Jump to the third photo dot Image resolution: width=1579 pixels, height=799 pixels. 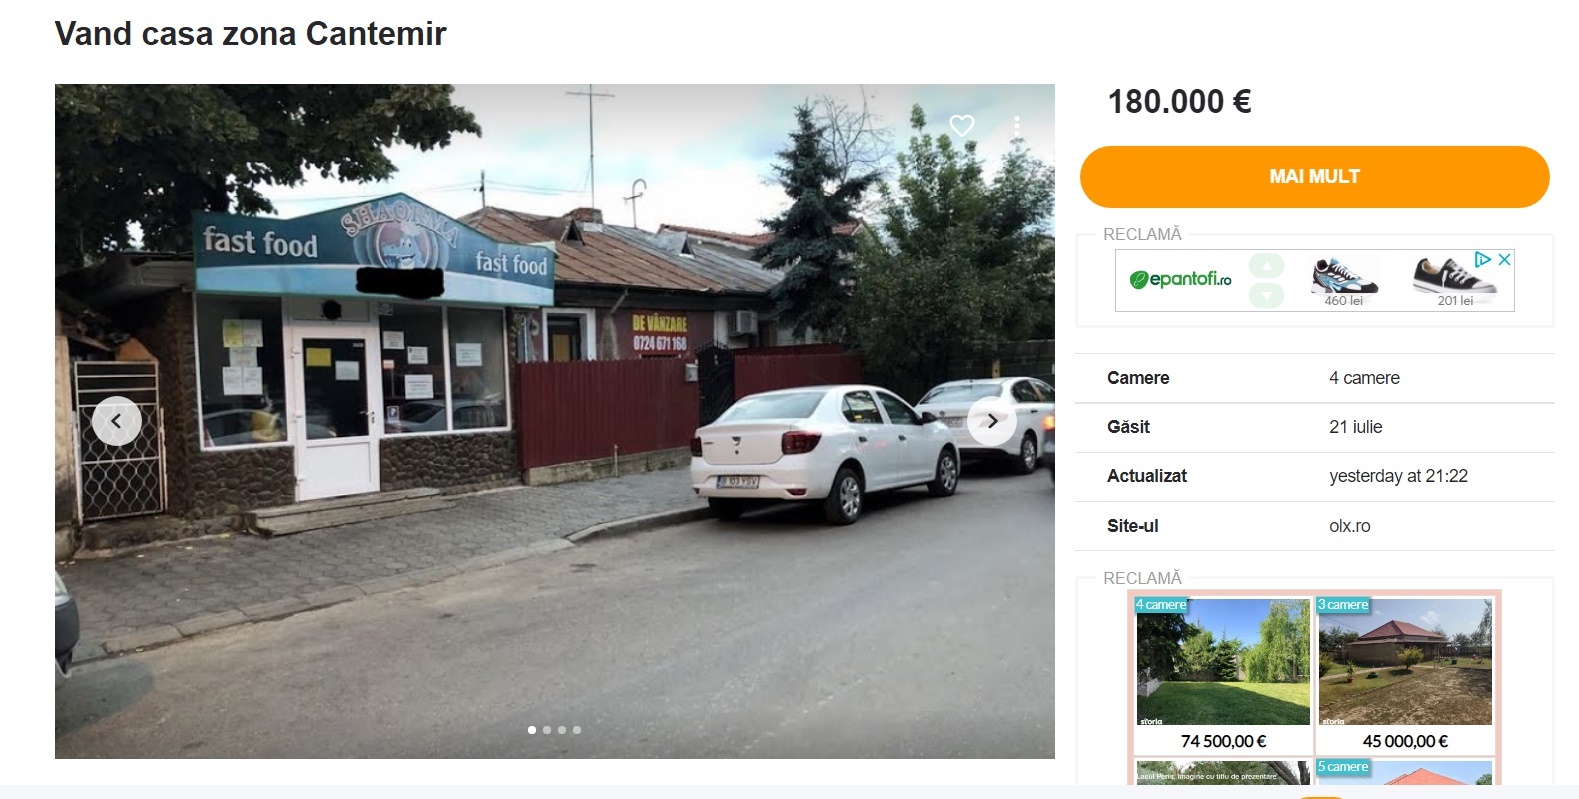point(562,730)
